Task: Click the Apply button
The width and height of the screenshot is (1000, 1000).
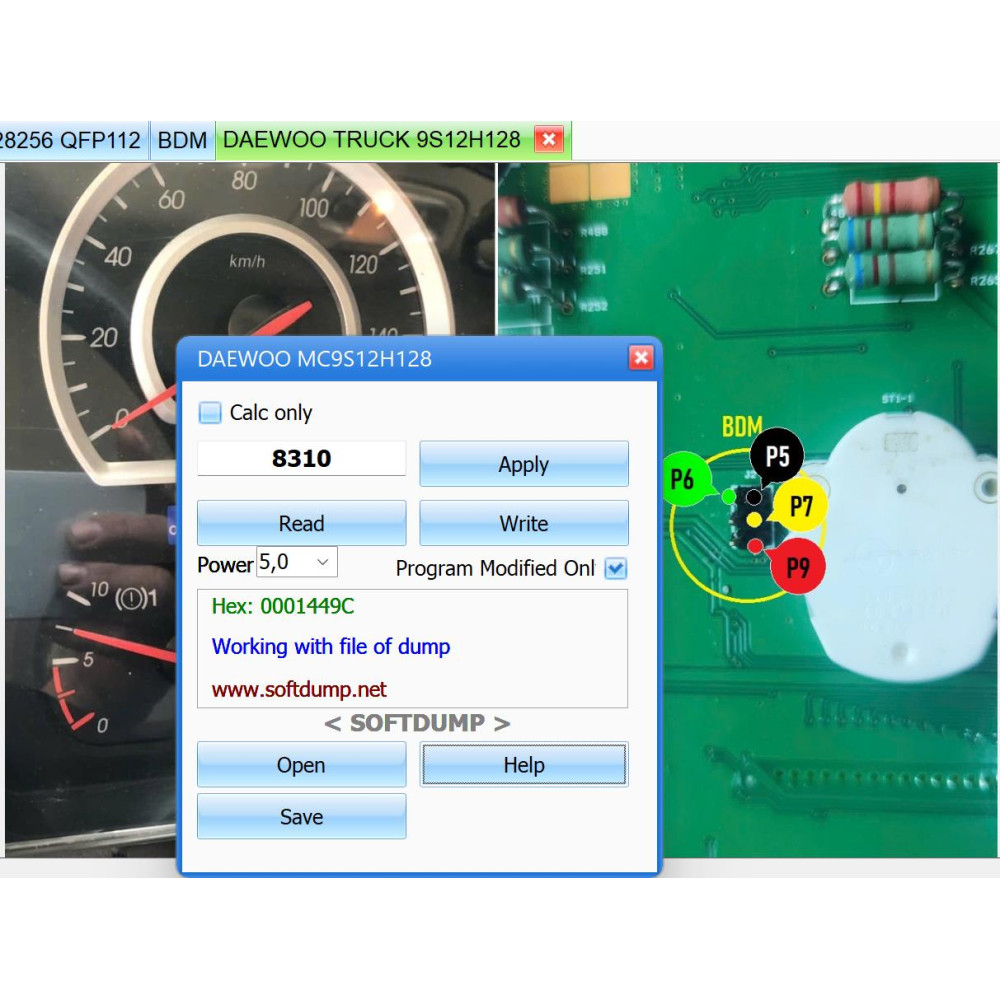Action: 524,464
